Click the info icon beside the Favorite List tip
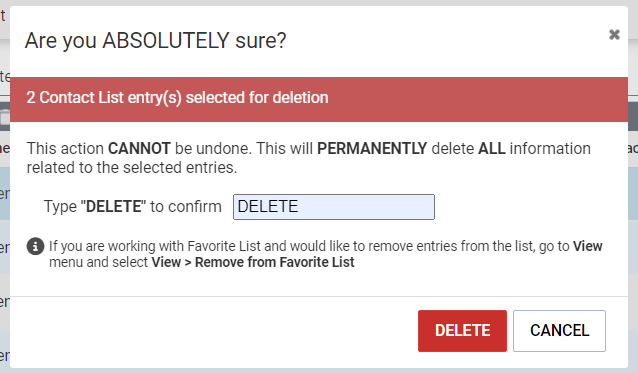 [x=35, y=246]
